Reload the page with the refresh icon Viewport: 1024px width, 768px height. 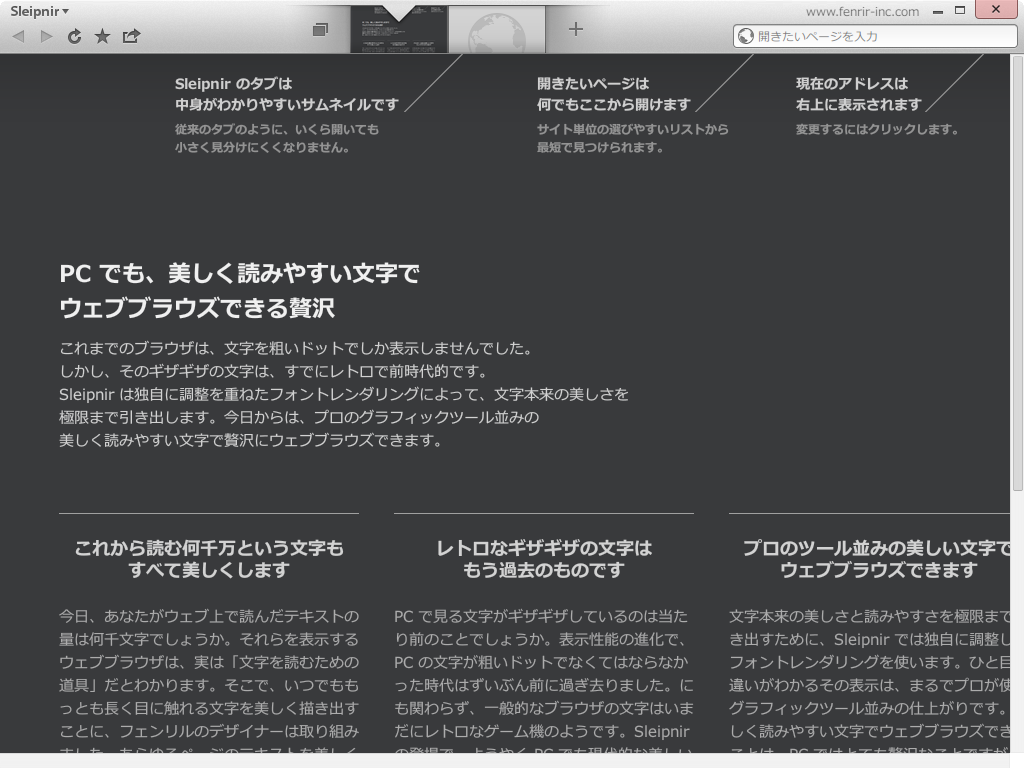74,37
